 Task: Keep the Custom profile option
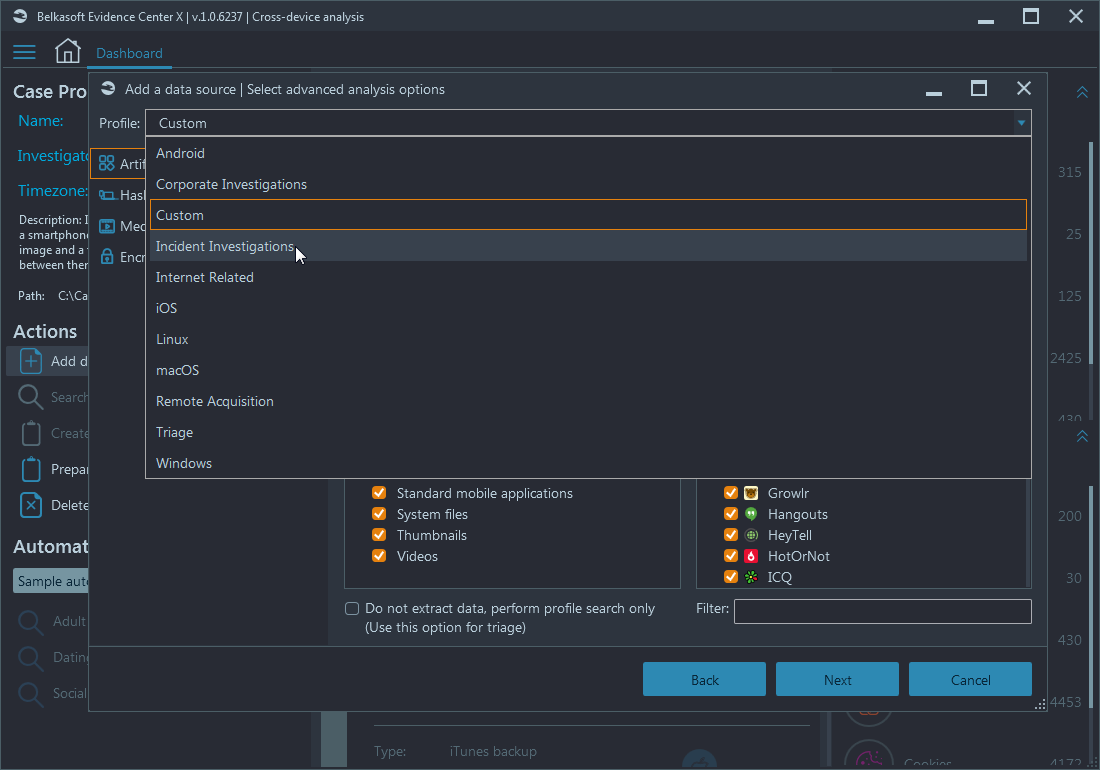588,215
